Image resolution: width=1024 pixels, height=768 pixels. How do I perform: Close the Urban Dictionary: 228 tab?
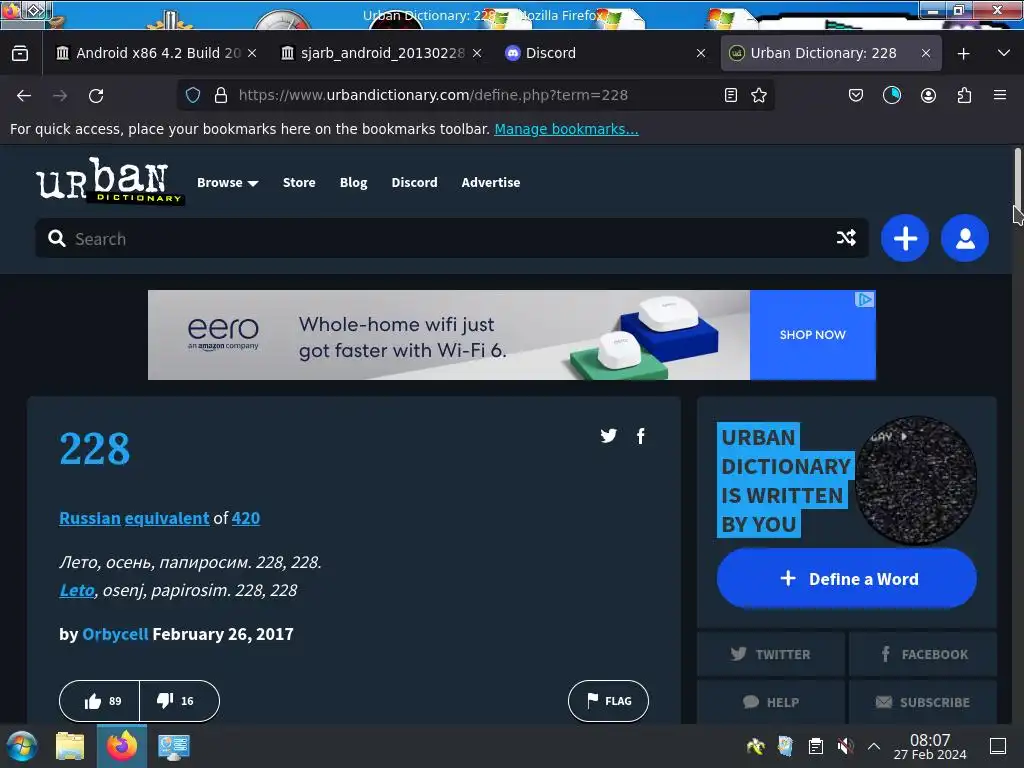click(925, 54)
